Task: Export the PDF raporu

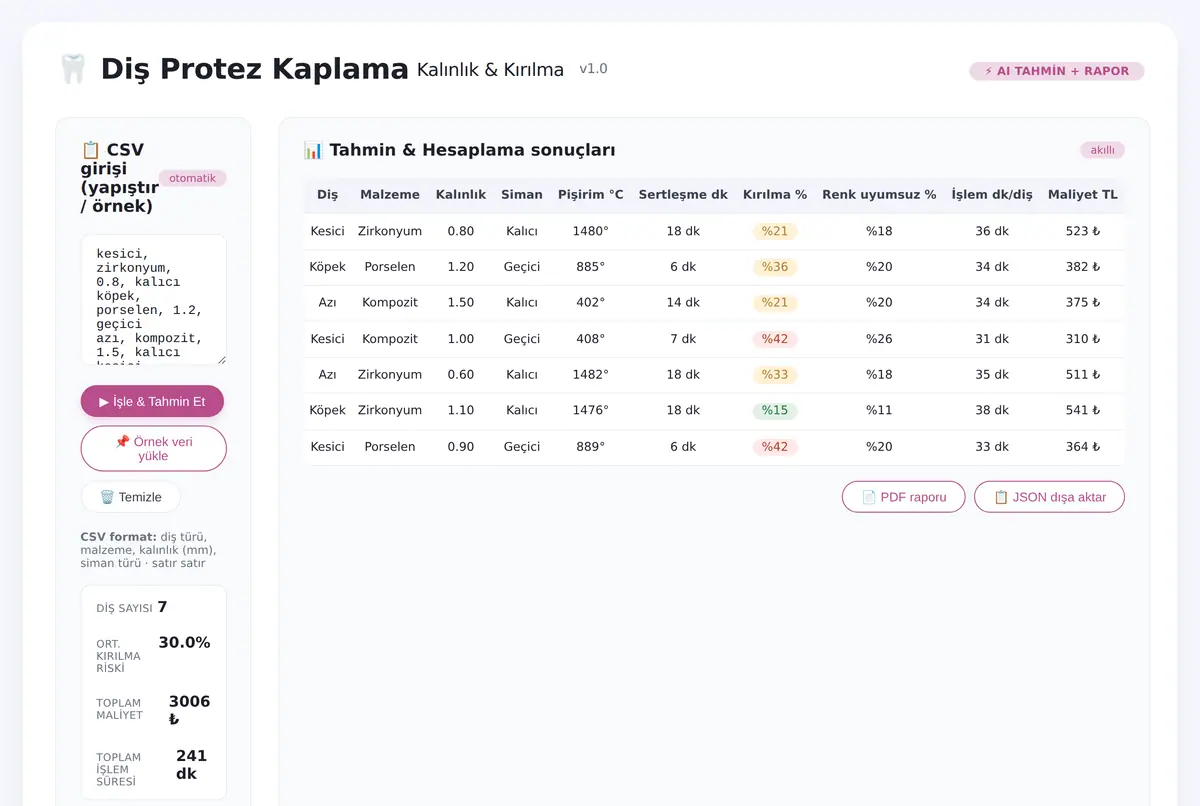Action: pyautogui.click(x=904, y=497)
